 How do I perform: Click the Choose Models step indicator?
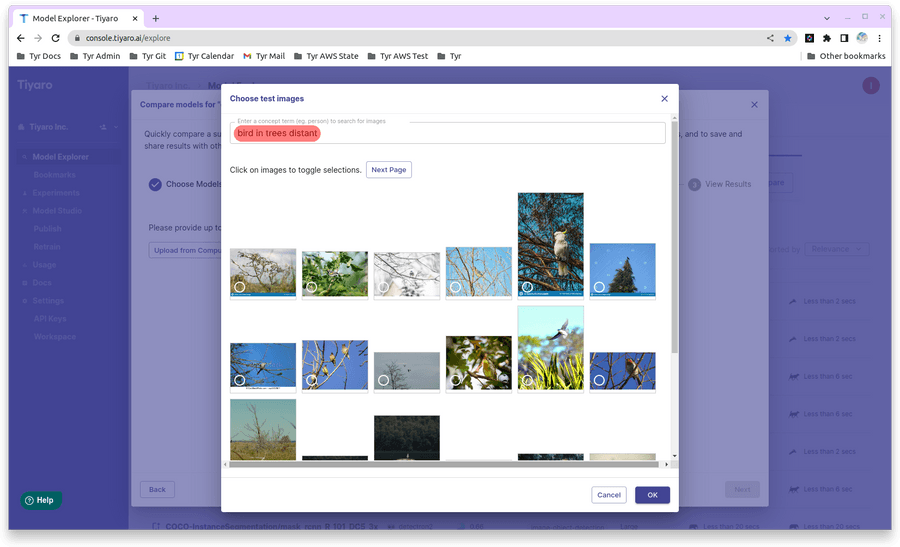point(185,184)
